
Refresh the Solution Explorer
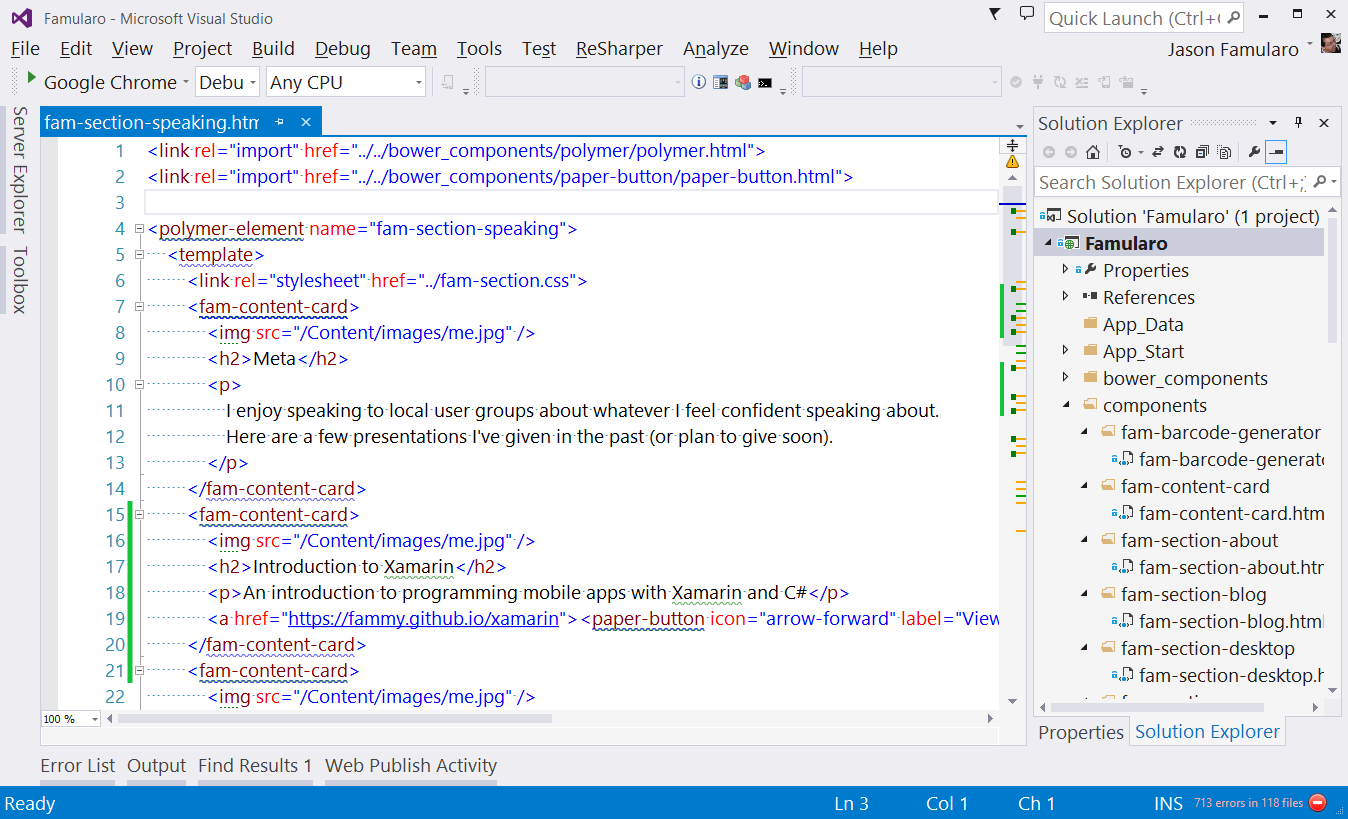1180,152
